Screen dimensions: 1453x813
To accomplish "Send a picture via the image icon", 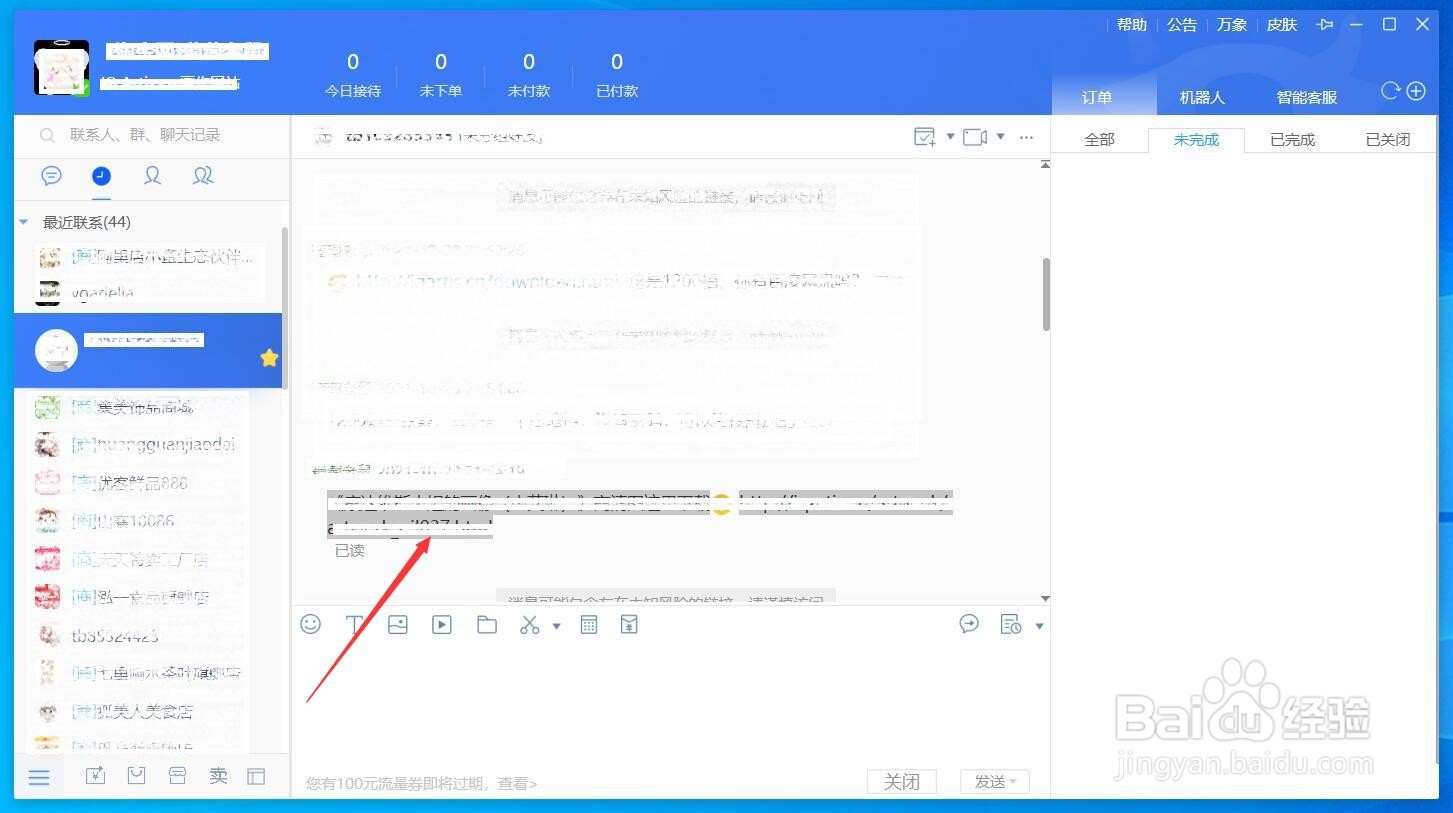I will pyautogui.click(x=398, y=624).
